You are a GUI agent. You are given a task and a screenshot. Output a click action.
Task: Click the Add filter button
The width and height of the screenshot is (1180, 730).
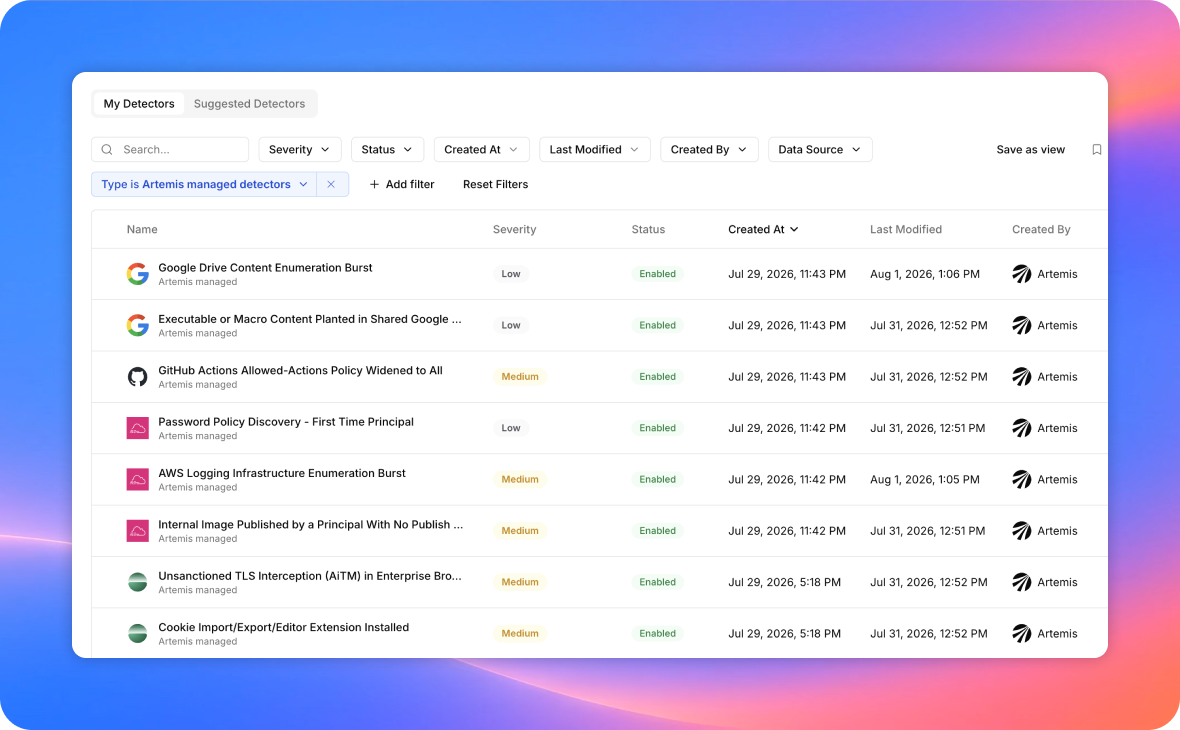[x=402, y=184]
